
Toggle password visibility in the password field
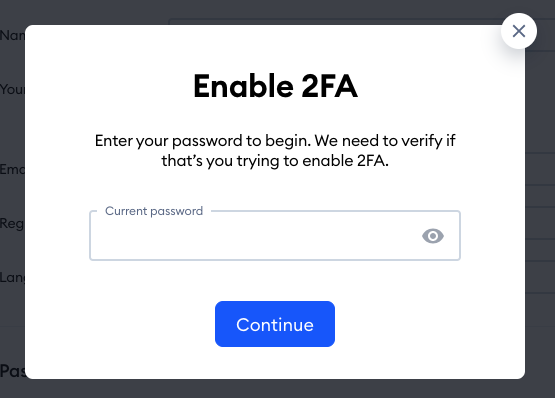(x=433, y=236)
